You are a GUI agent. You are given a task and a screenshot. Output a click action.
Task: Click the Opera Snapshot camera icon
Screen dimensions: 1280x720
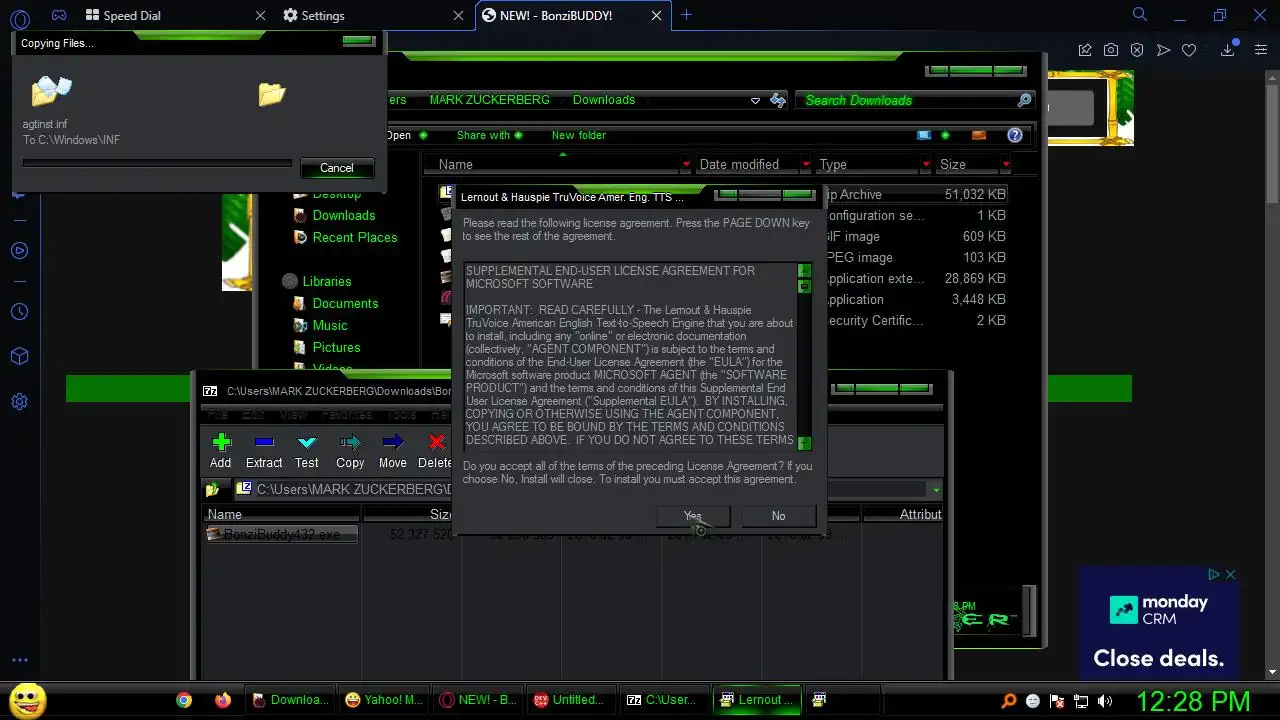(x=1111, y=50)
